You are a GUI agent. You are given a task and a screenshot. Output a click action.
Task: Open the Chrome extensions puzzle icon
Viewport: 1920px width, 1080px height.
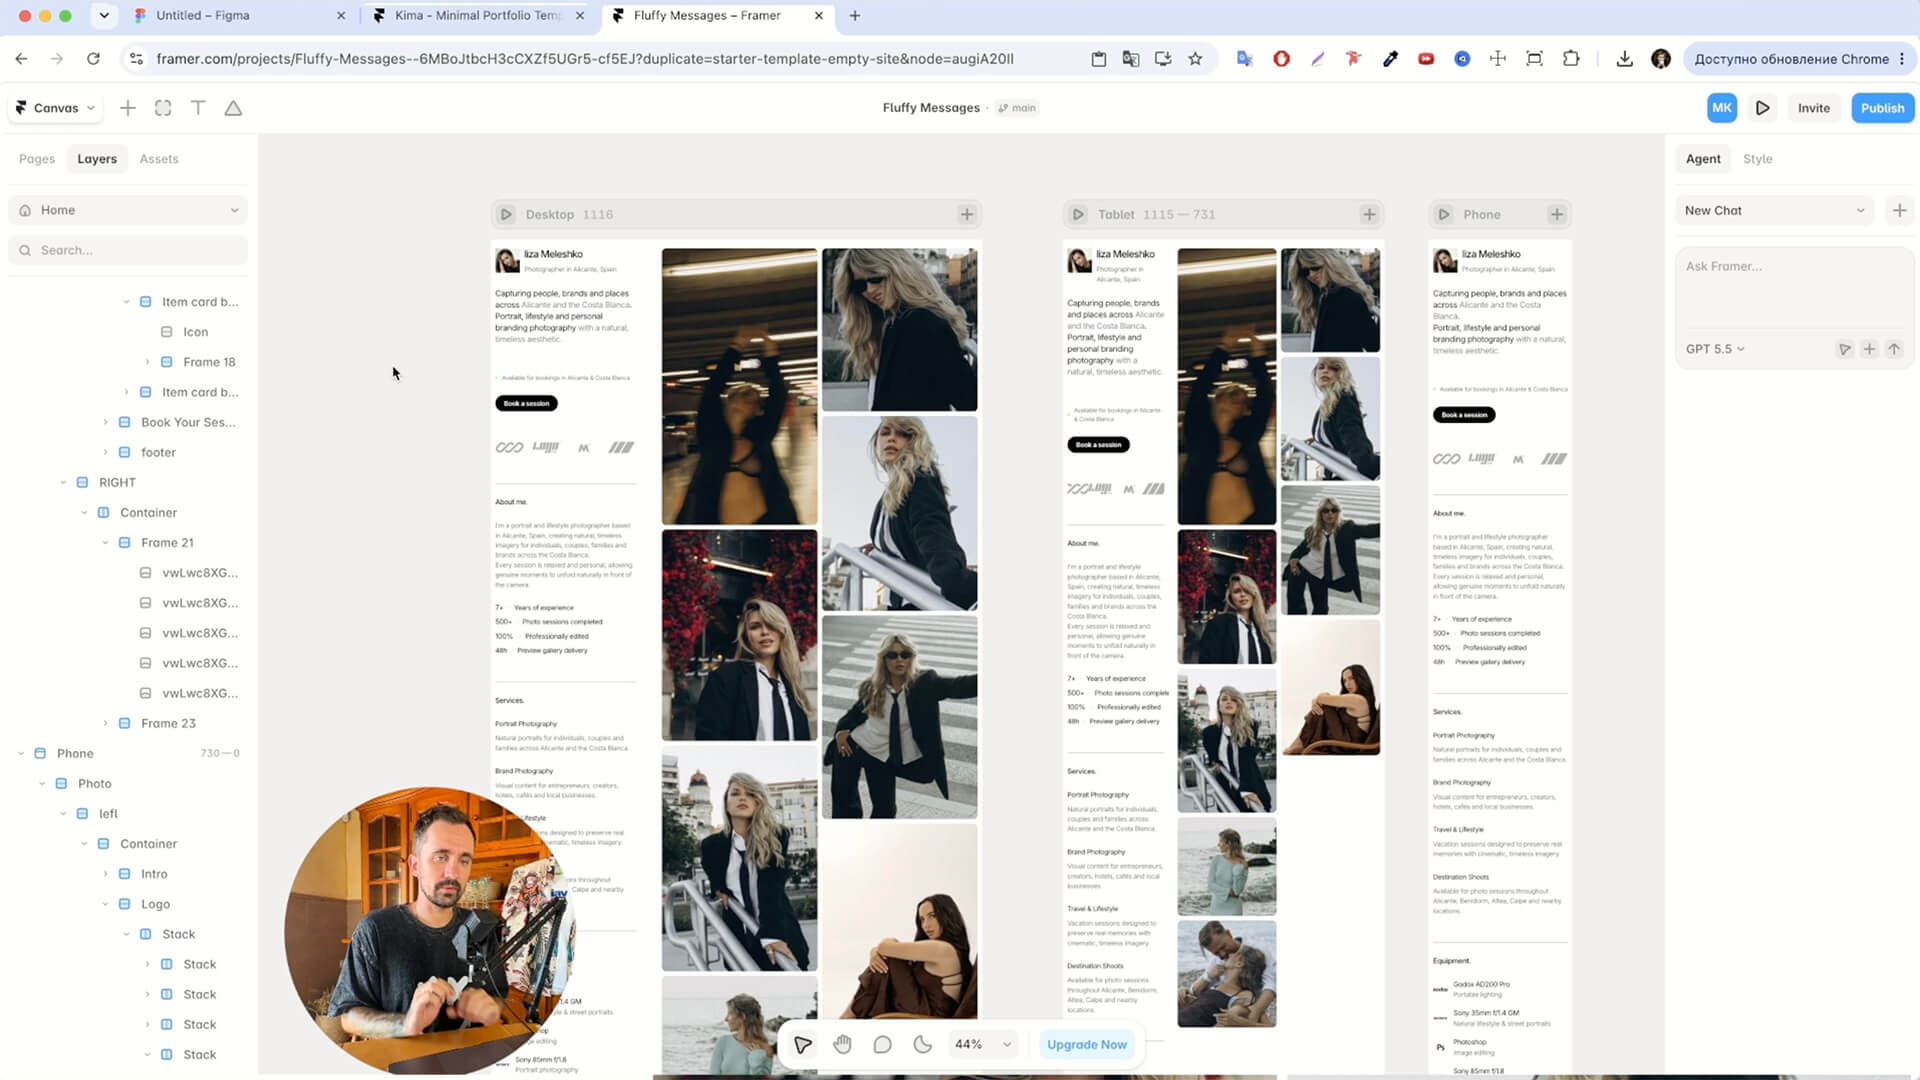(1571, 59)
